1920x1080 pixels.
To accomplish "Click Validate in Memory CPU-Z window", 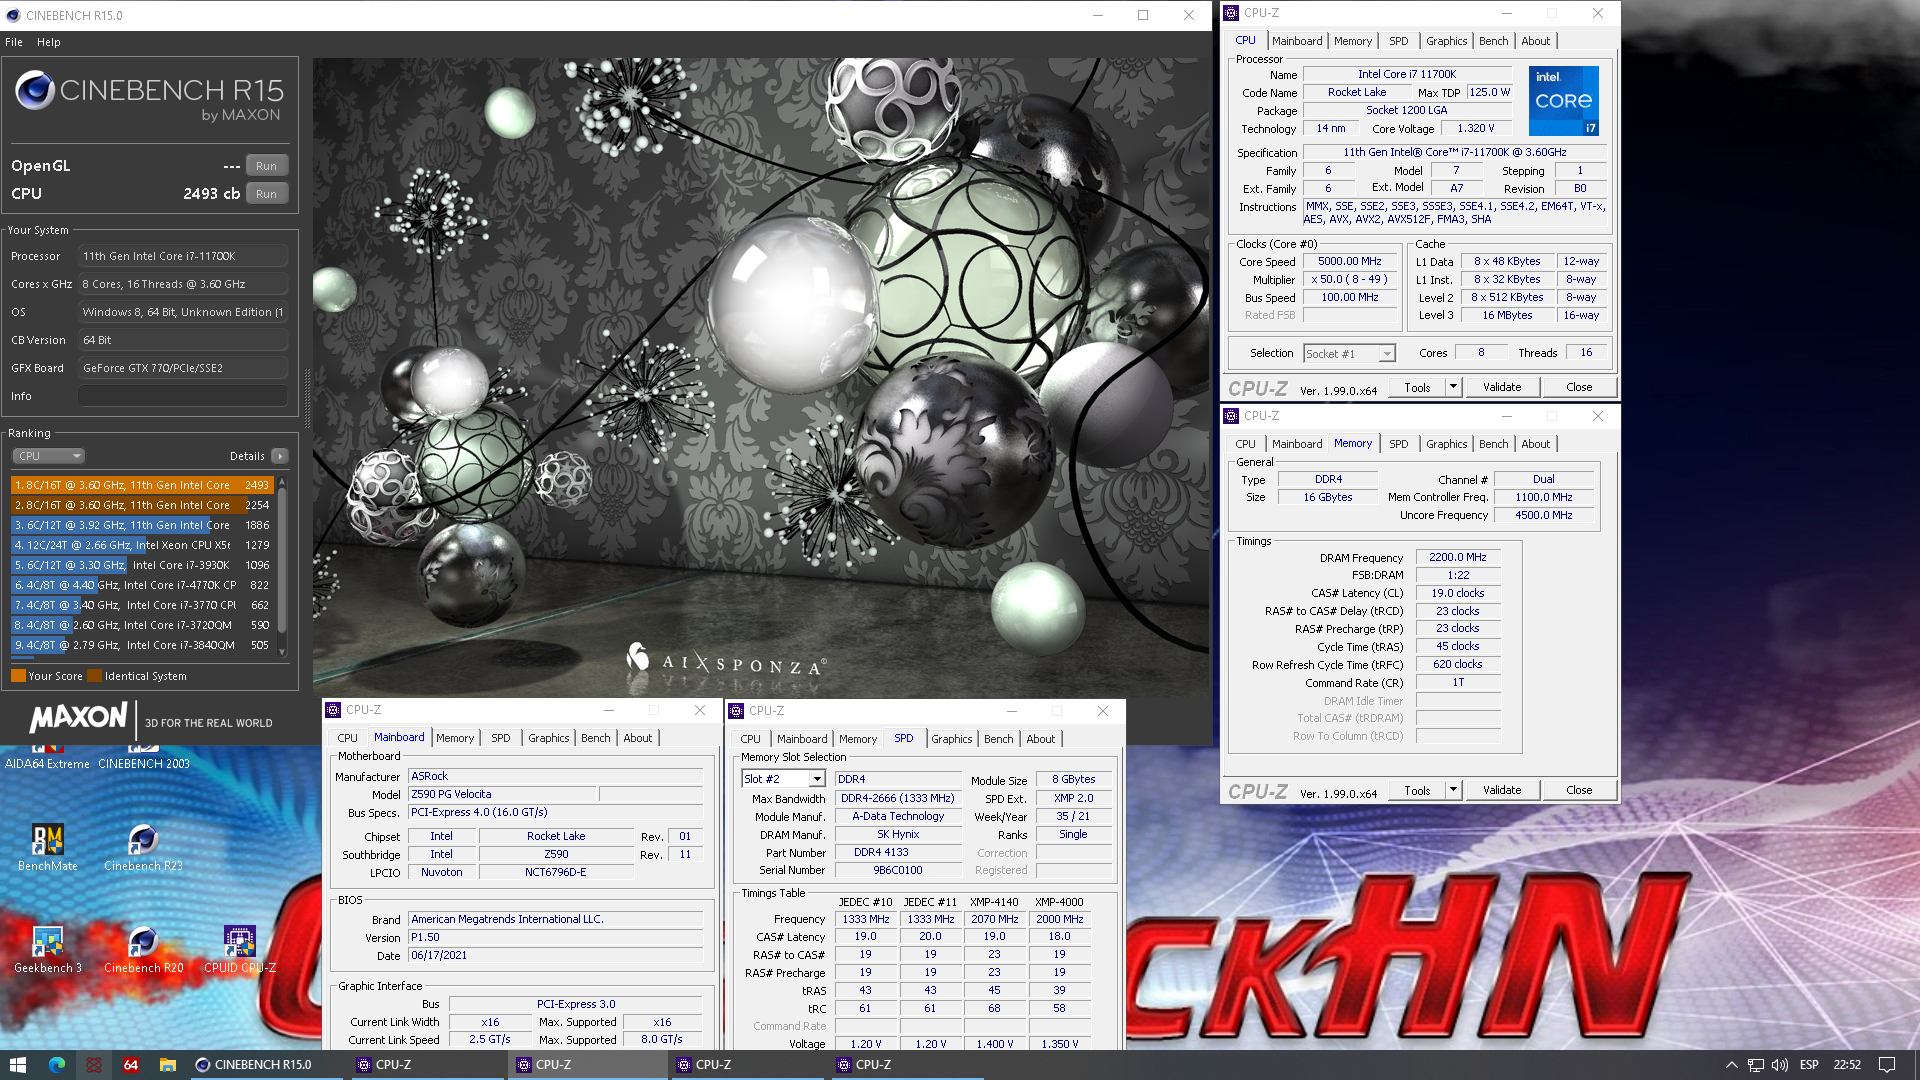I will pos(1502,790).
